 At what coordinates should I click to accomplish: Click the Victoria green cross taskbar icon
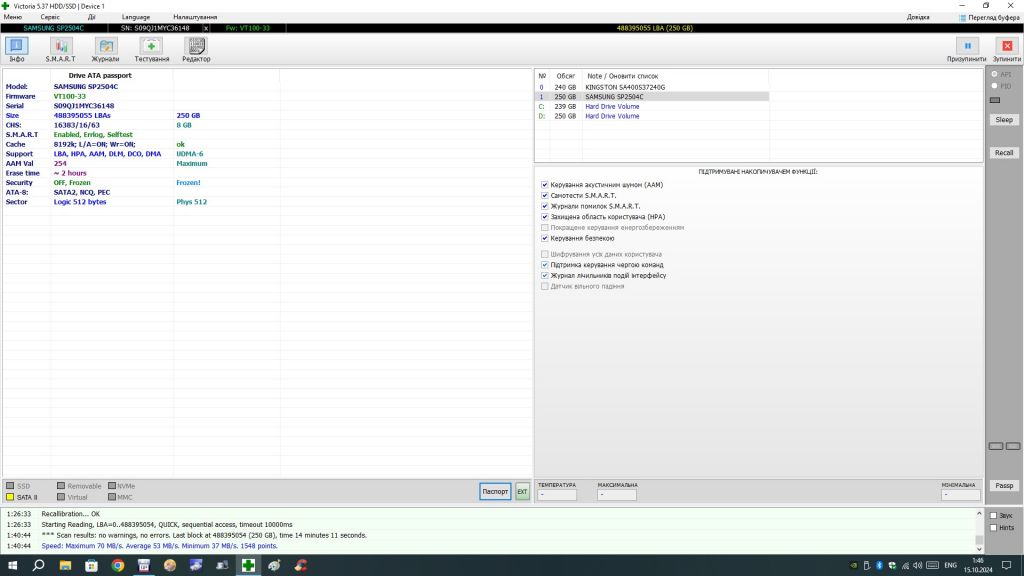click(x=248, y=565)
